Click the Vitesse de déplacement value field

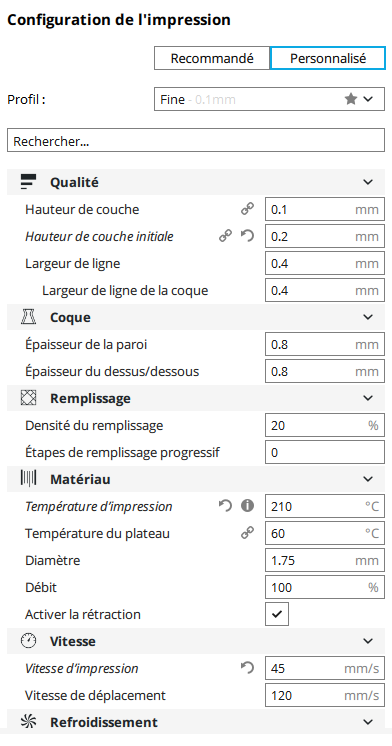pyautogui.click(x=325, y=695)
